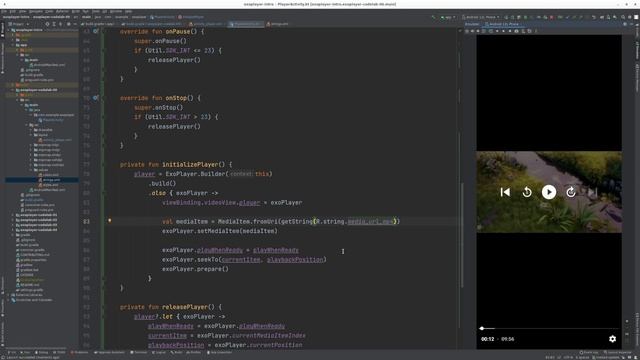The image size is (640, 360).
Task: Click emulator Home navigation icon
Action: click(x=504, y=31)
